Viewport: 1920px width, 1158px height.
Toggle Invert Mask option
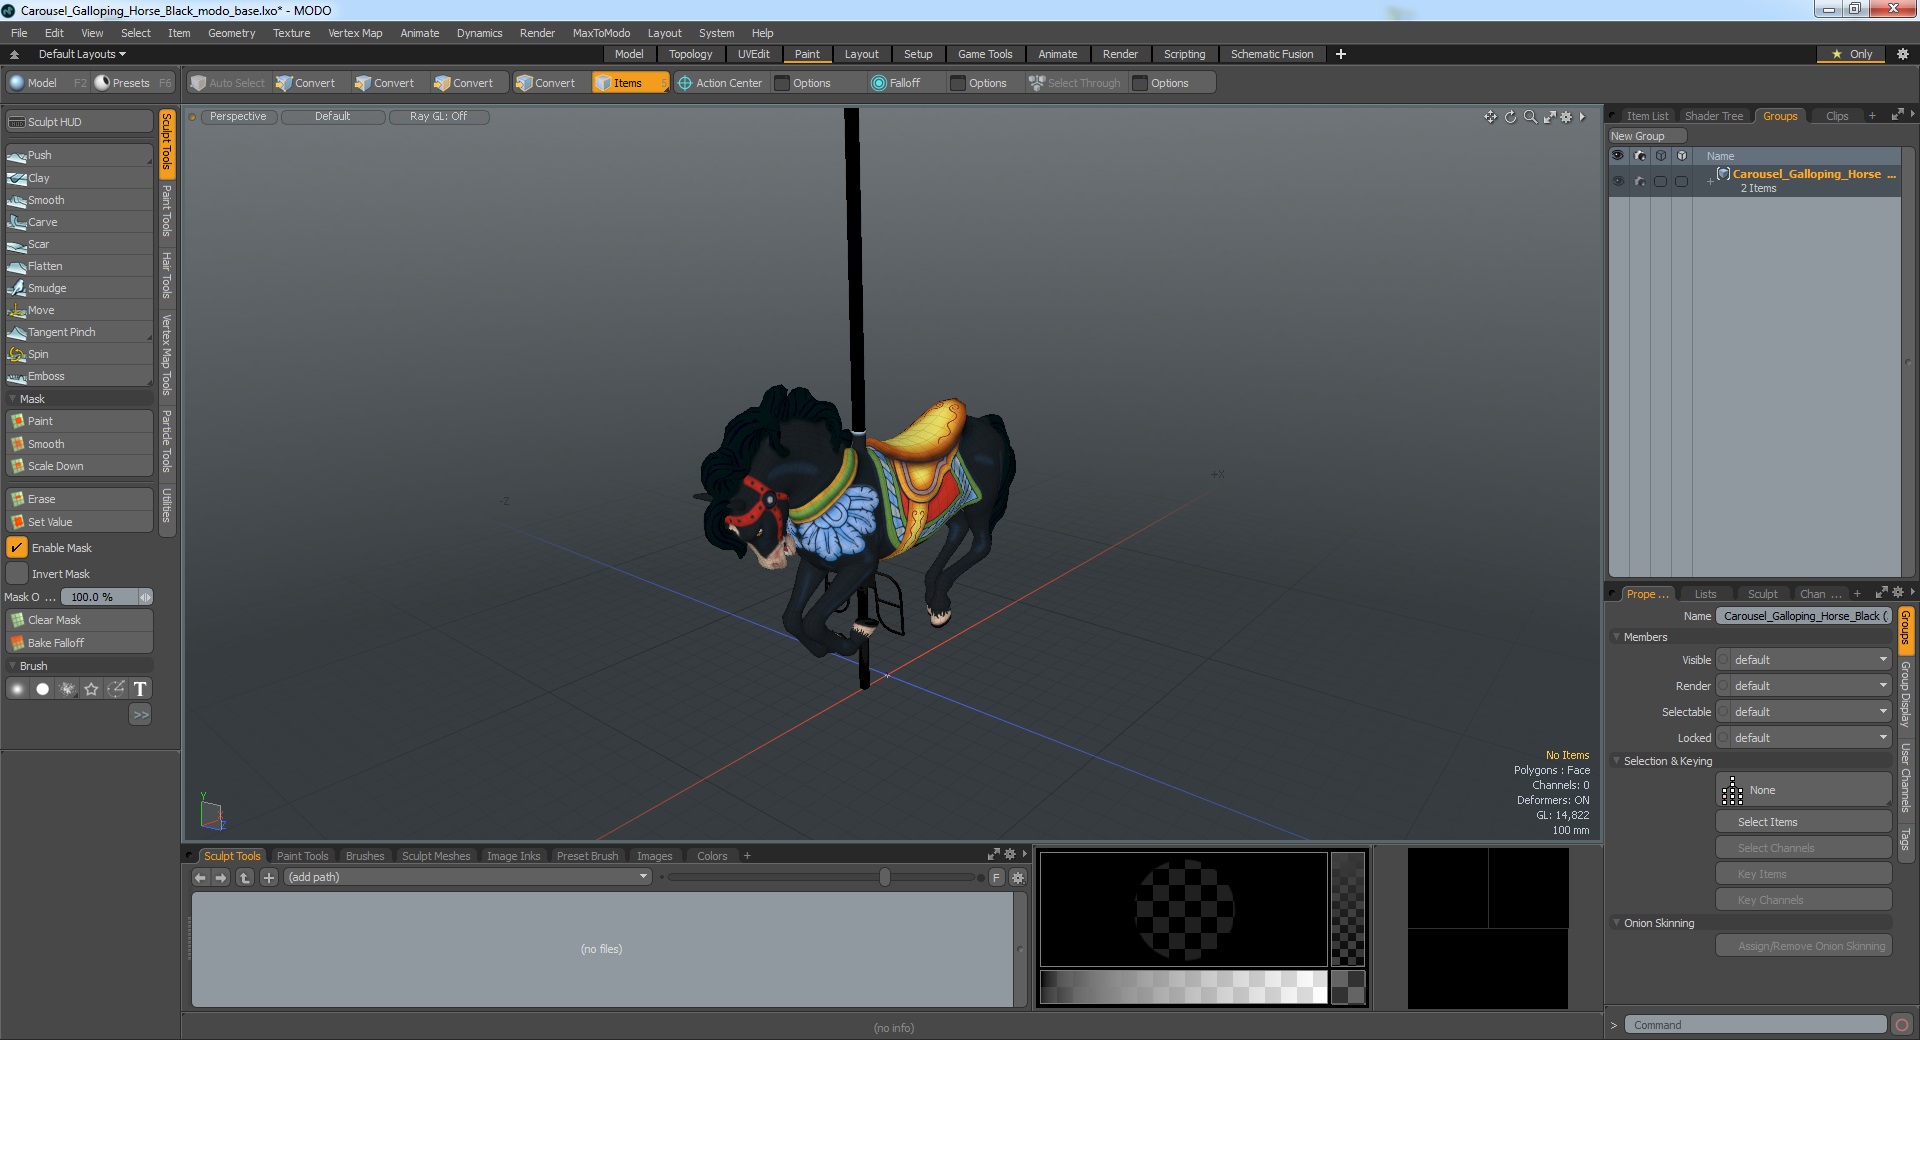[x=16, y=574]
